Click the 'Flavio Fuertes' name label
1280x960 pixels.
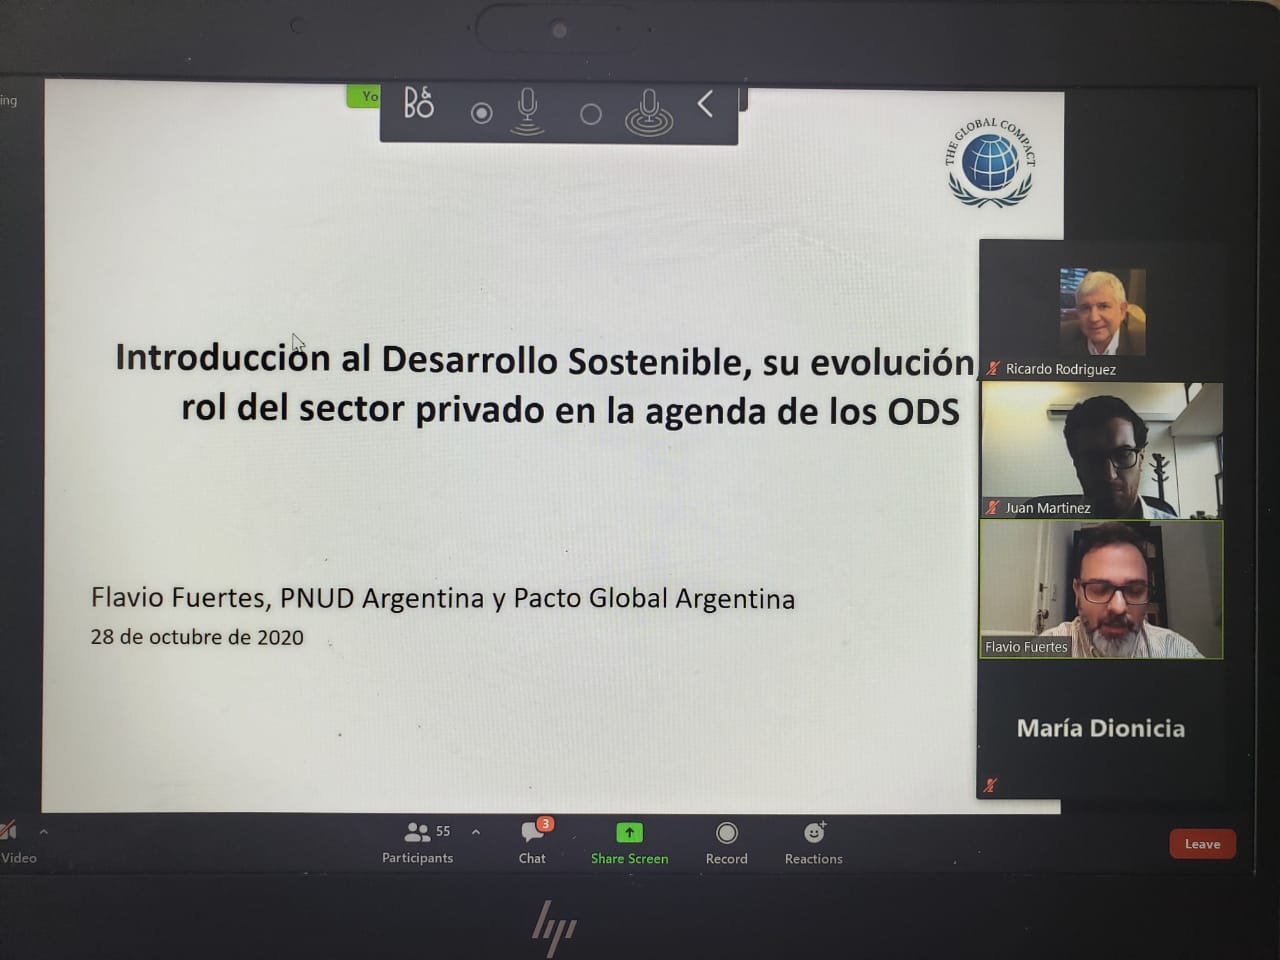tap(1026, 647)
